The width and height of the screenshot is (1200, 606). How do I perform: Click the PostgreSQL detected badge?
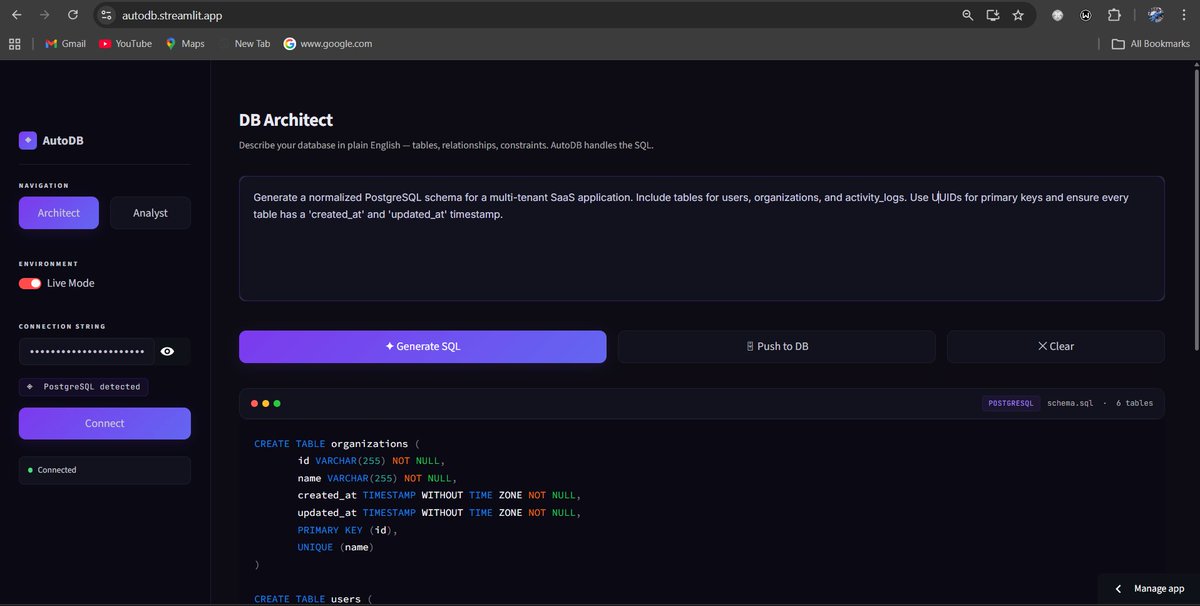[84, 386]
